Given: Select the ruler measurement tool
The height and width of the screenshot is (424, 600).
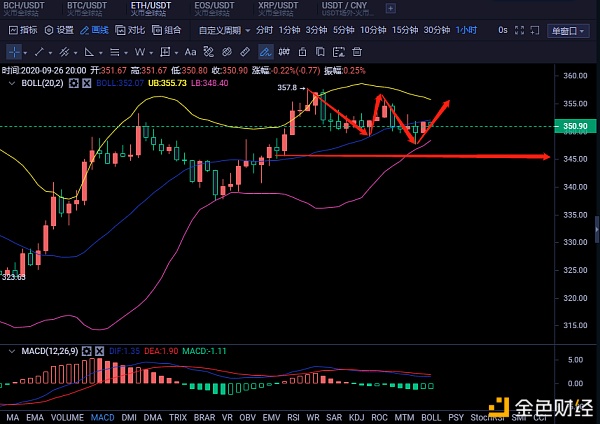Looking at the screenshot, I should [245, 52].
